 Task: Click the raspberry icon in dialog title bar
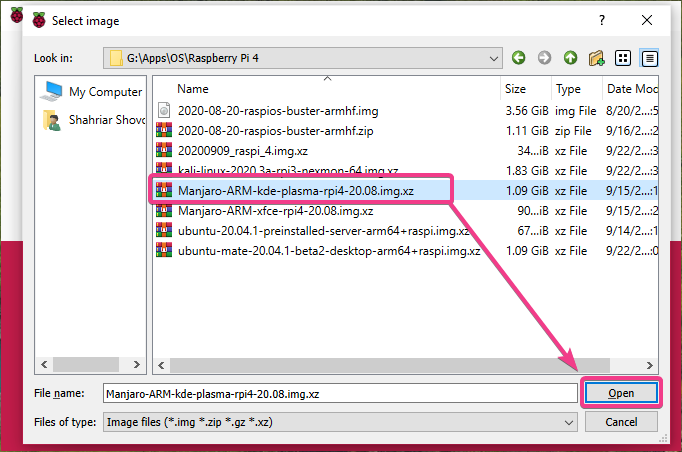39,20
